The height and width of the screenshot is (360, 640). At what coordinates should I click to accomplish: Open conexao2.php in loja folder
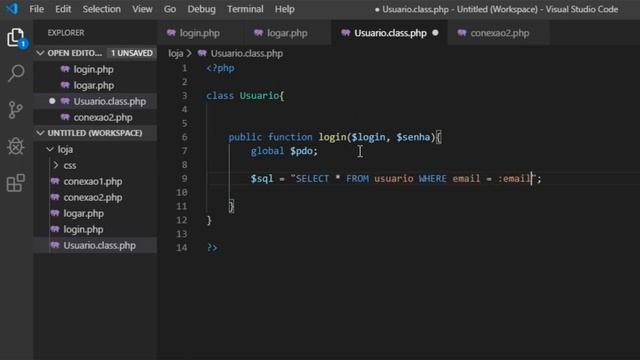tap(93, 197)
